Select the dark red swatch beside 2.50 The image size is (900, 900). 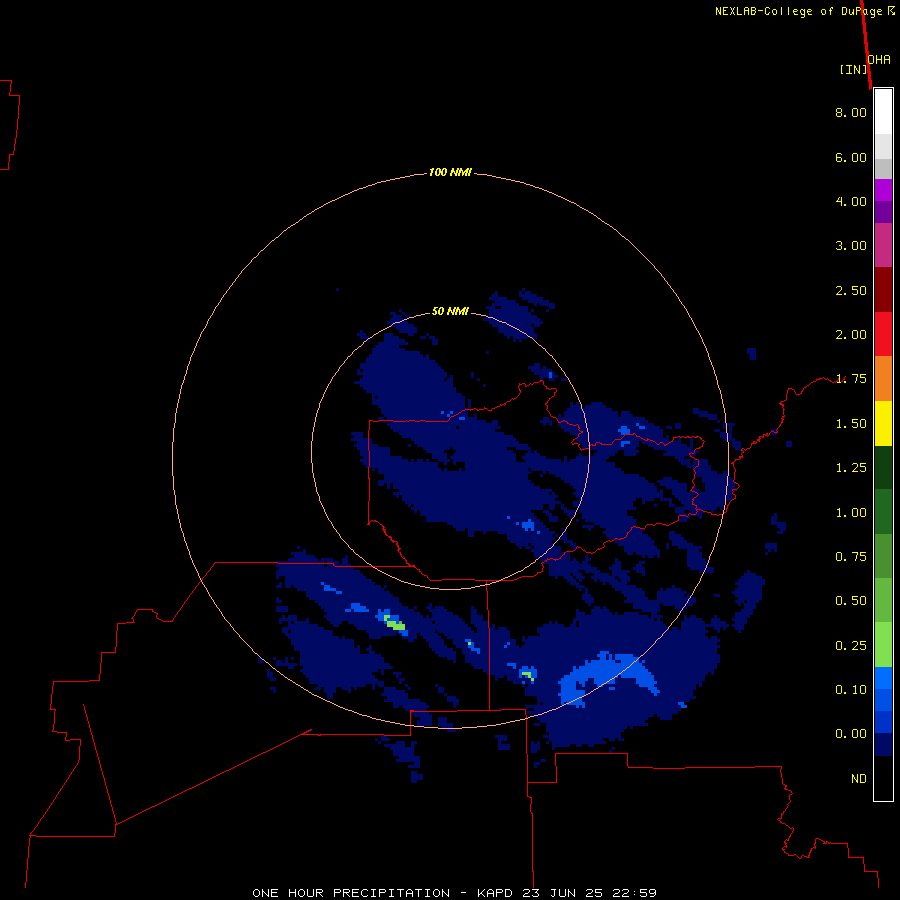tap(883, 289)
